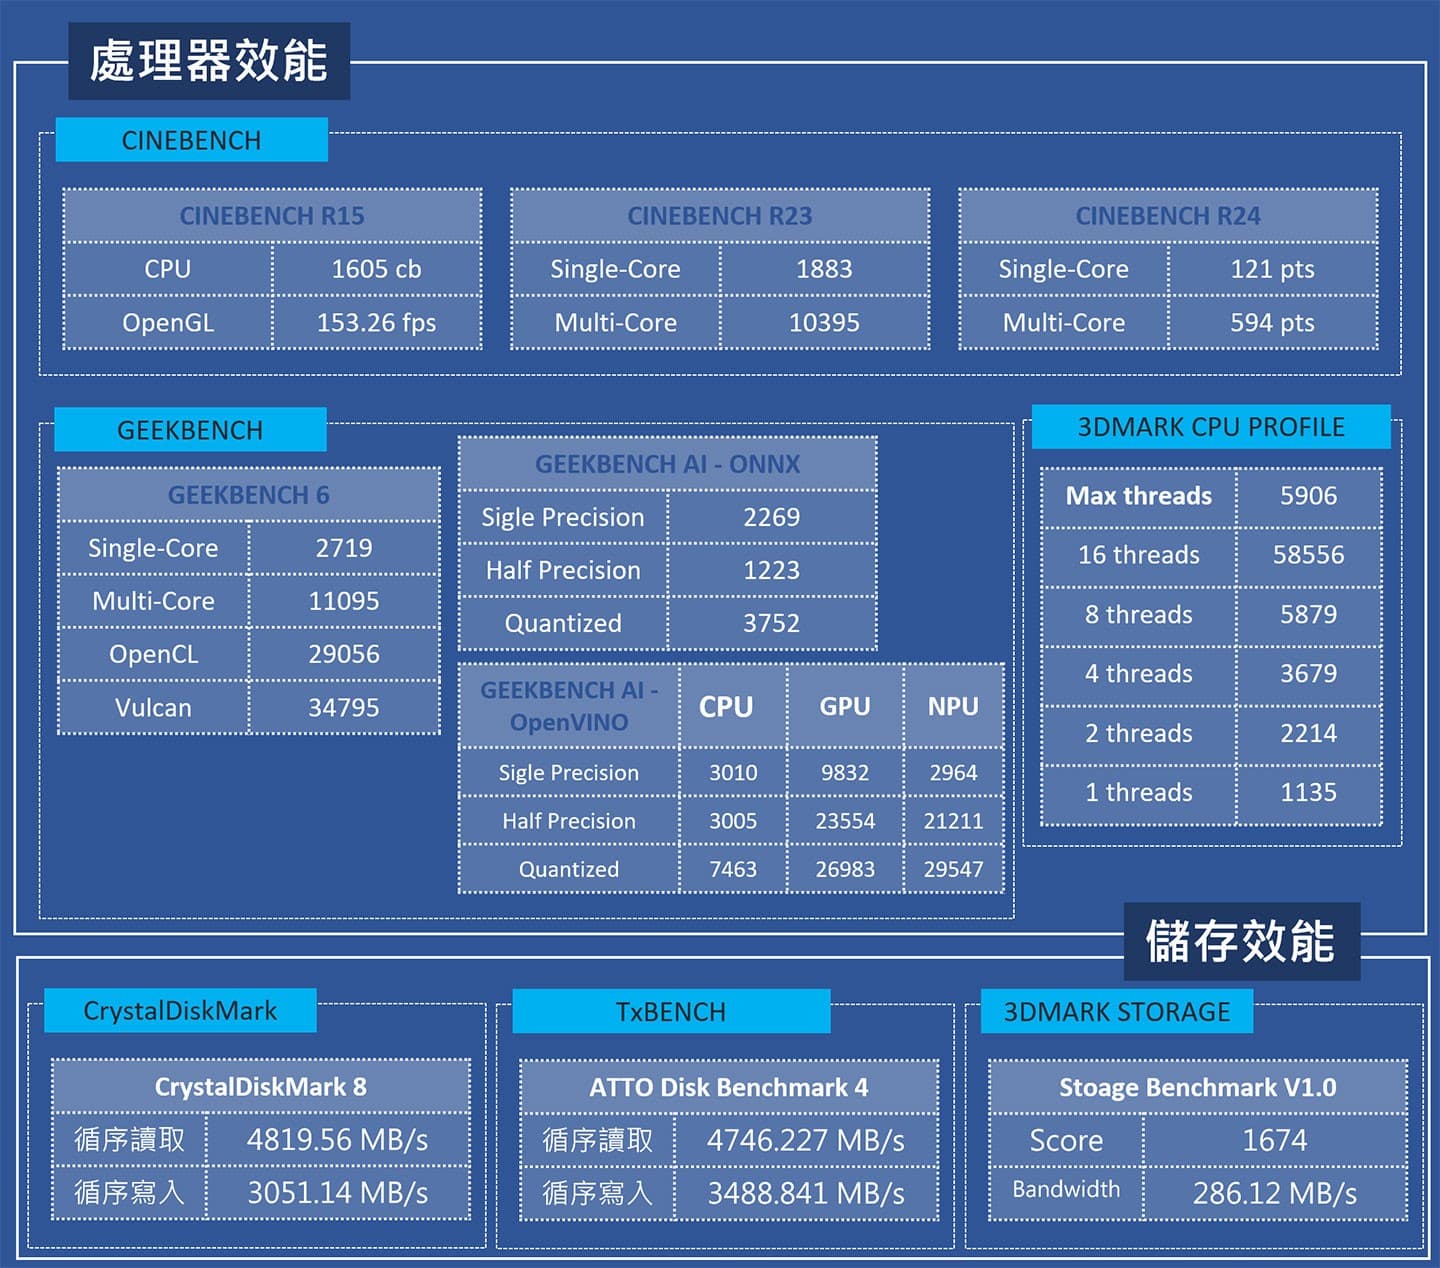Click the TxBENCH blue label
The height and width of the screenshot is (1268, 1440).
[671, 1012]
